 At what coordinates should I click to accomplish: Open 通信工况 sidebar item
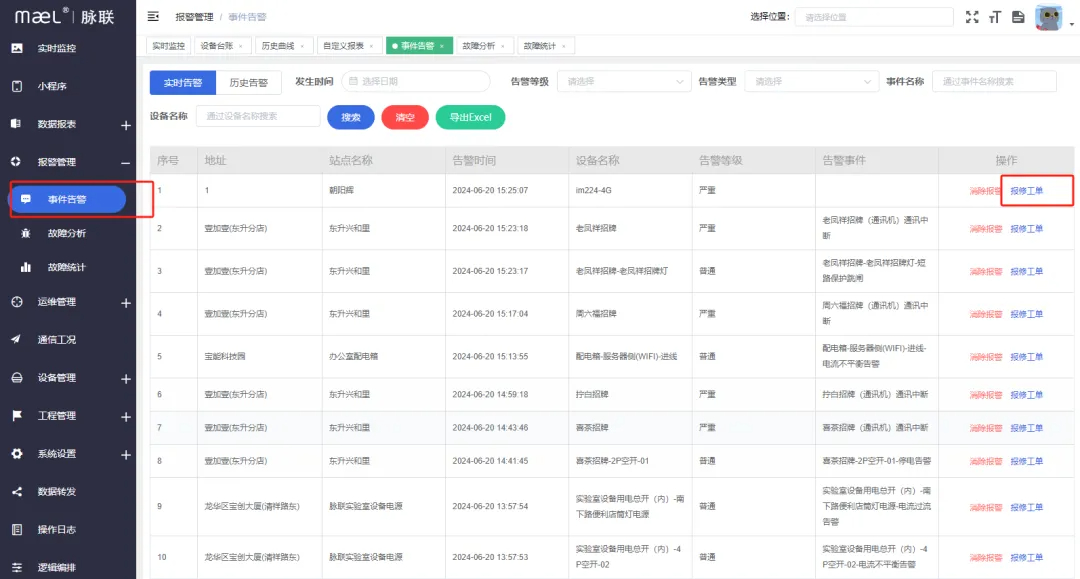(56, 339)
